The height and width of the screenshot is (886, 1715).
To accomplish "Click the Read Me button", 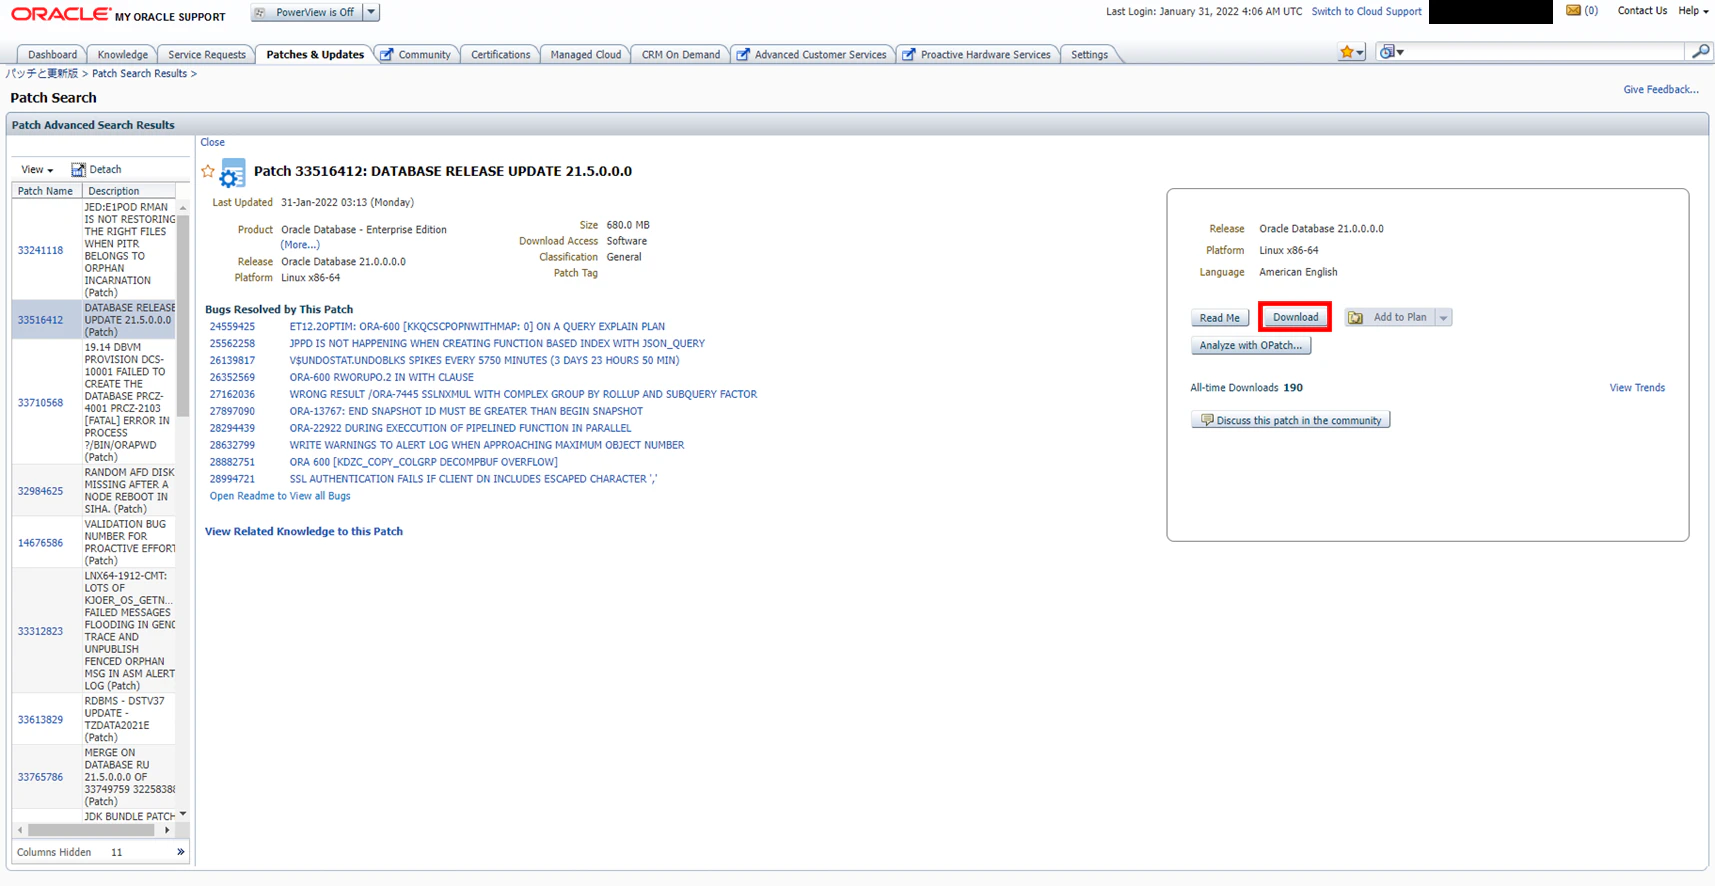I will [1219, 318].
